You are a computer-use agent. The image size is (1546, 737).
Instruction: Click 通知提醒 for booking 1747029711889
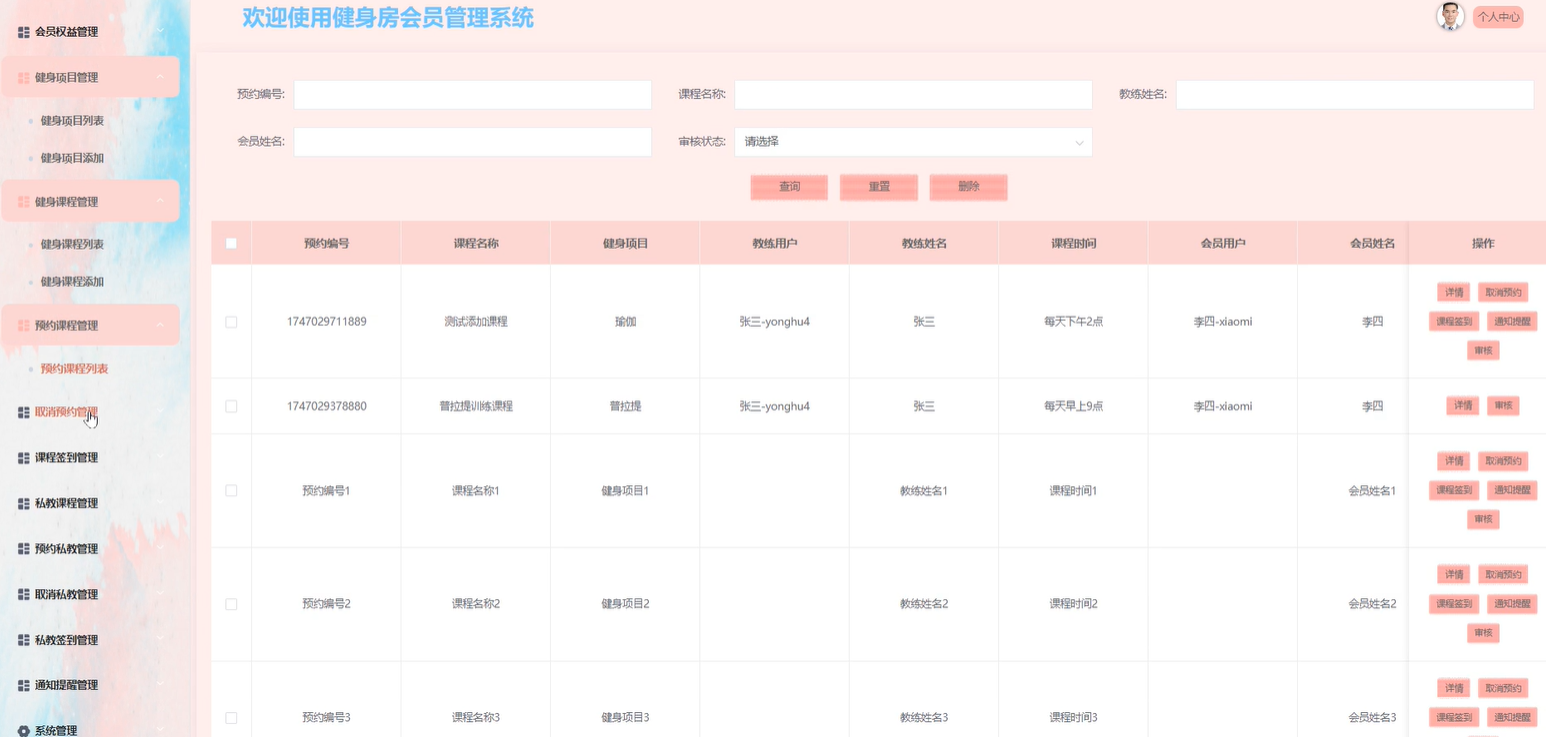point(1512,322)
